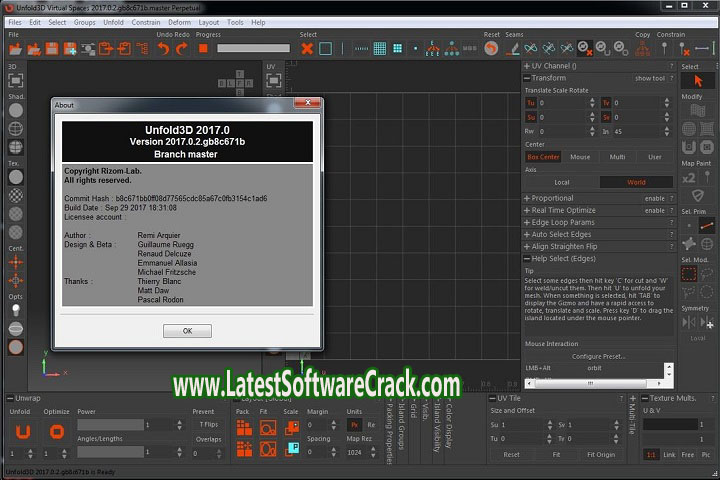The width and height of the screenshot is (720, 480).
Task: Open the Groups menu
Action: [84, 22]
